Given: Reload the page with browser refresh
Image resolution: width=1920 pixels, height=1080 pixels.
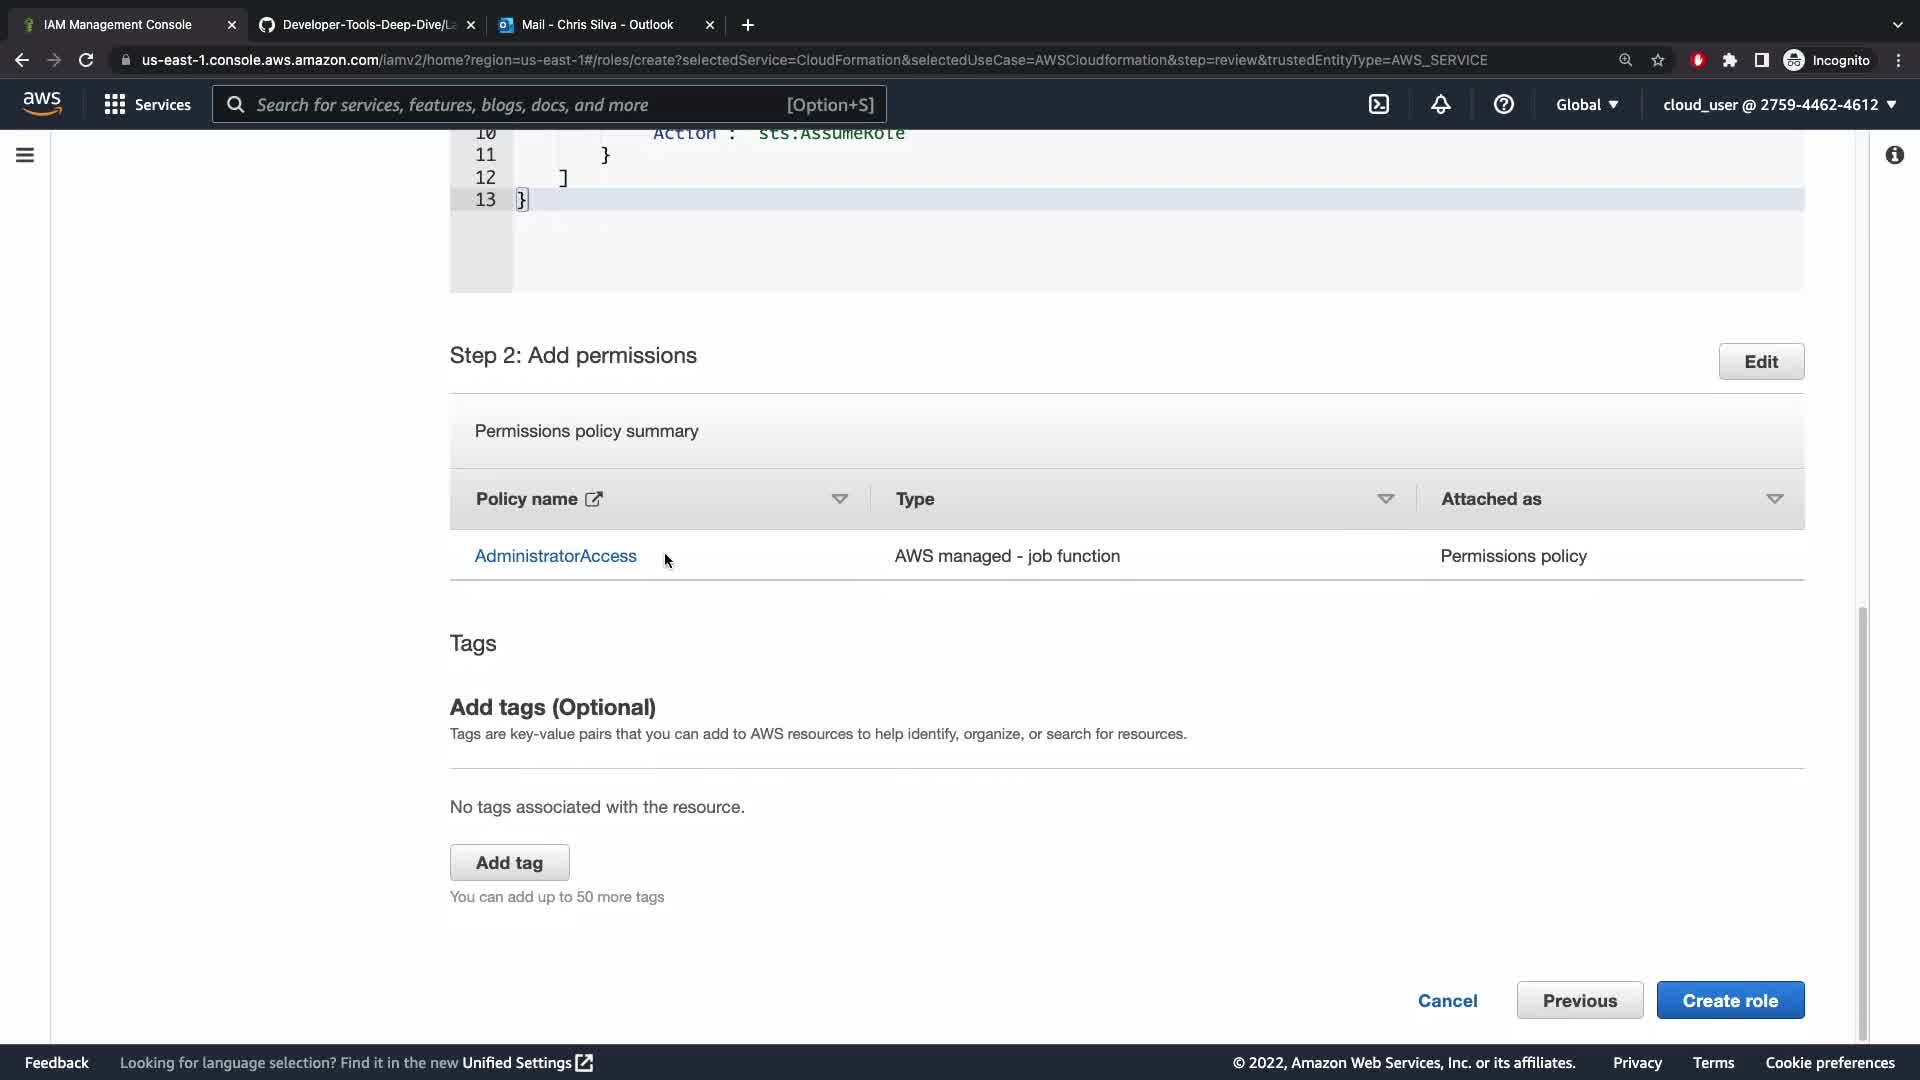Looking at the screenshot, I should (86, 60).
